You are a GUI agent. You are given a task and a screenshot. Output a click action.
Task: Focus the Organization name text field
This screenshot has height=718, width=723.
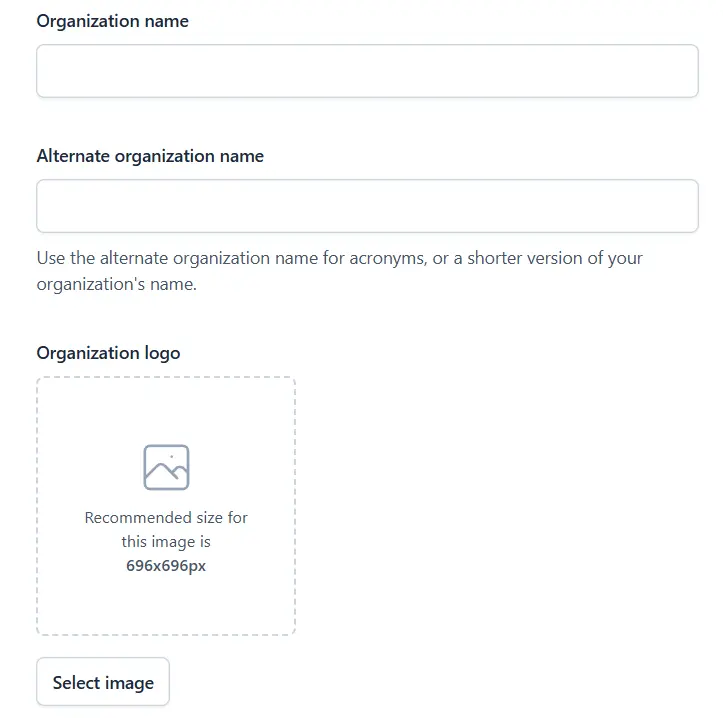click(367, 71)
